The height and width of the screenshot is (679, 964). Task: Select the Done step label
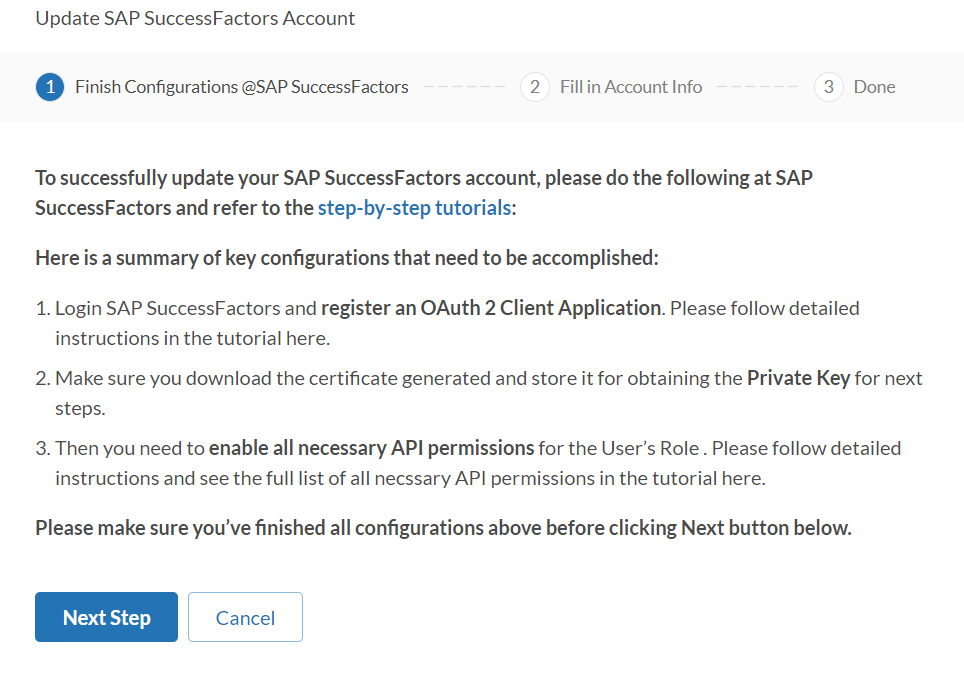(x=874, y=87)
